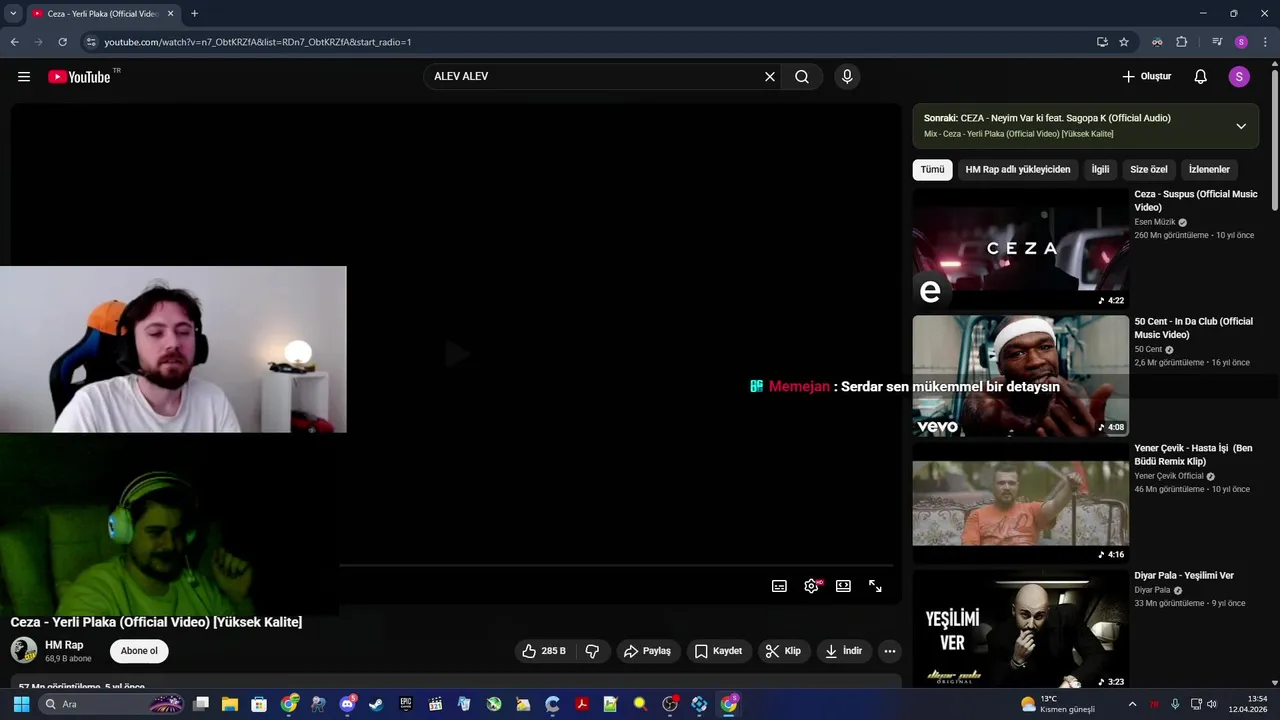This screenshot has height=720, width=1280.
Task: View site information icon in address bar
Action: [91, 42]
